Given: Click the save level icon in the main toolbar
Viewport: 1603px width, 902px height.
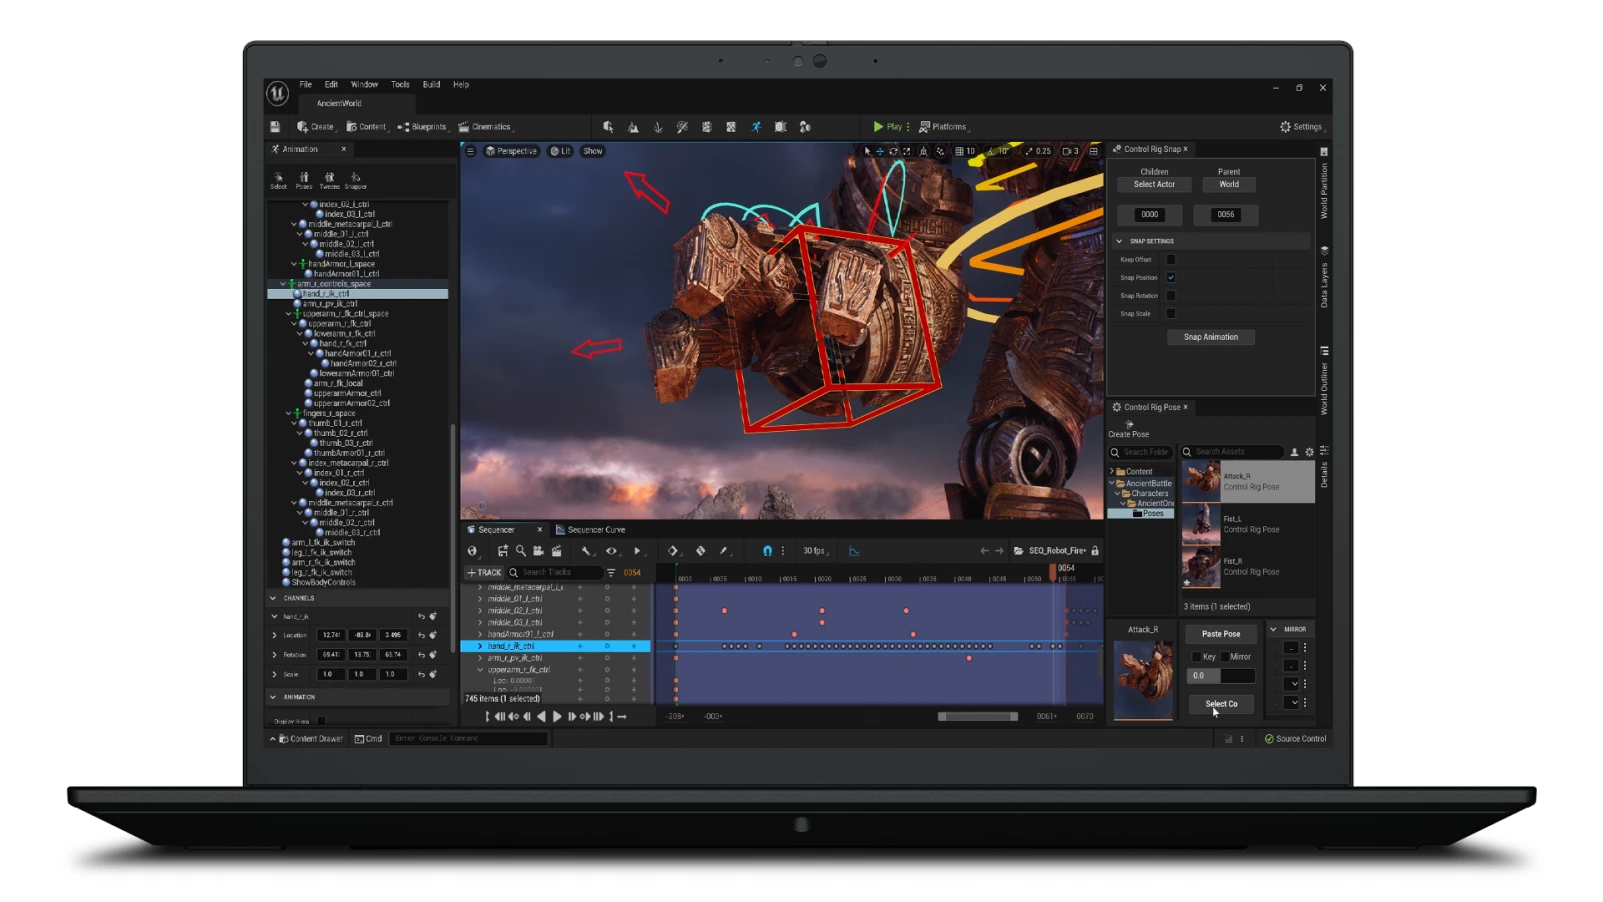Looking at the screenshot, I should tap(275, 127).
